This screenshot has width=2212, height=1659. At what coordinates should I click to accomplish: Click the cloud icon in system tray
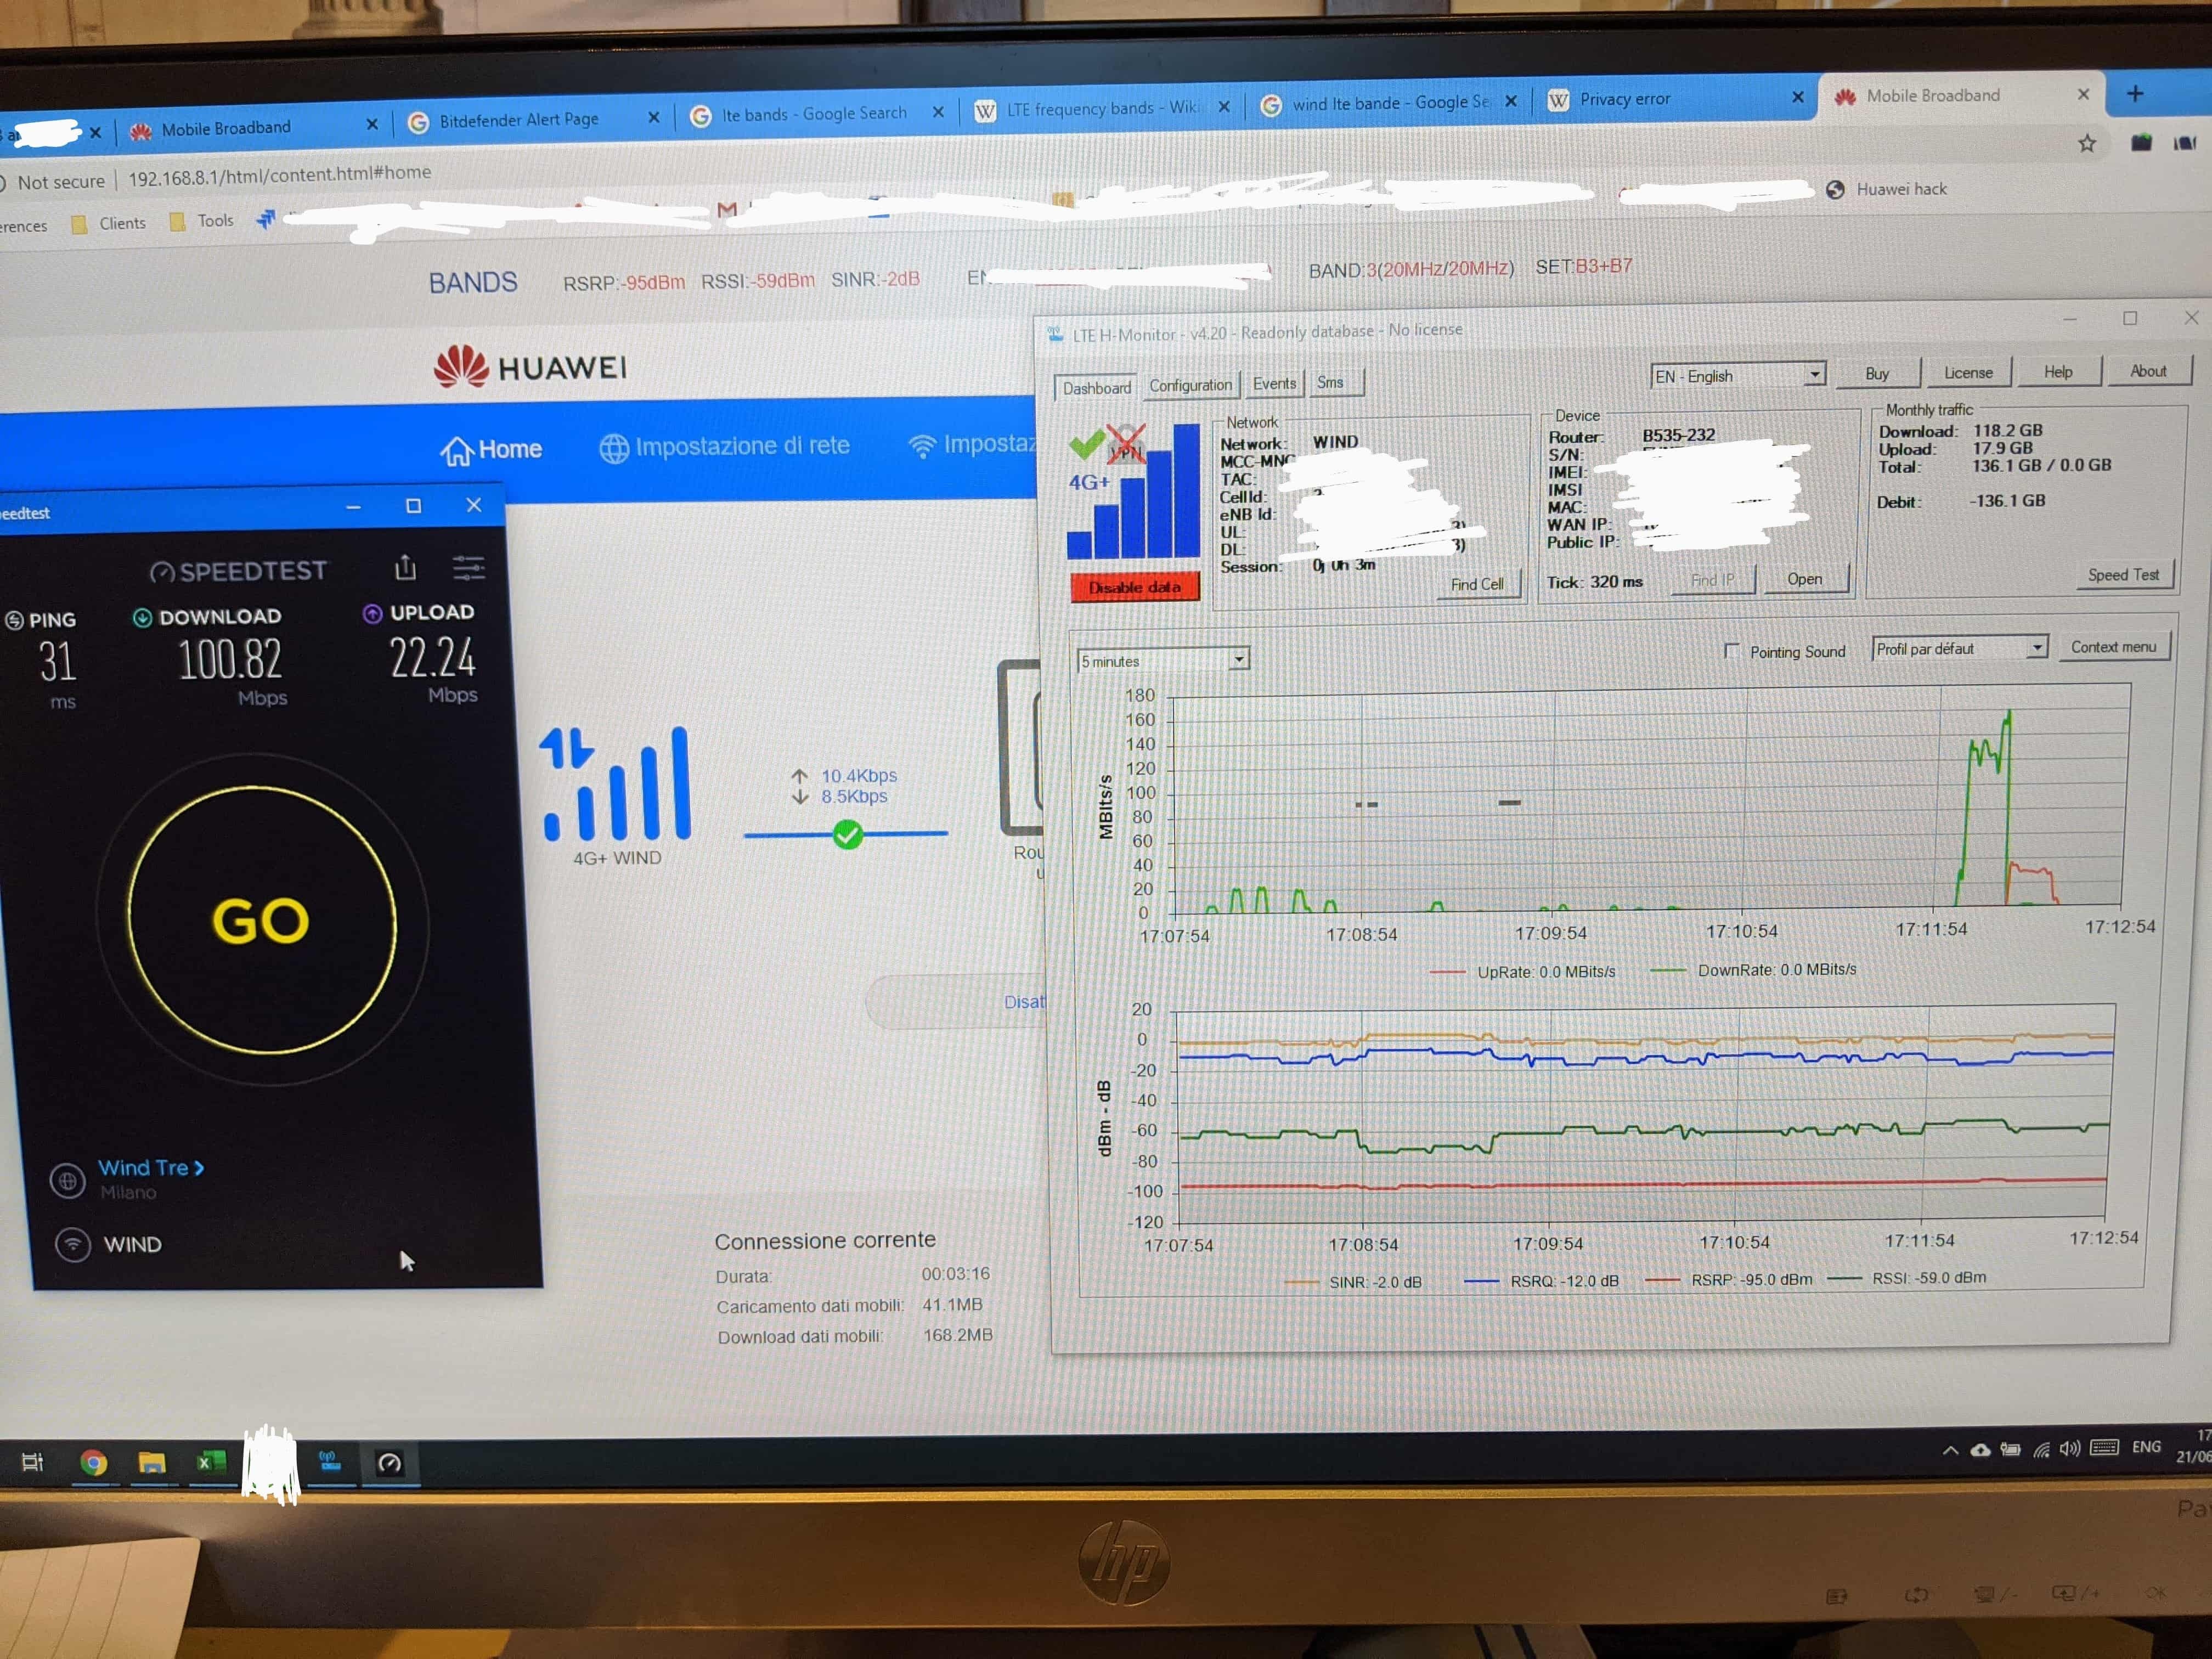point(1980,1450)
